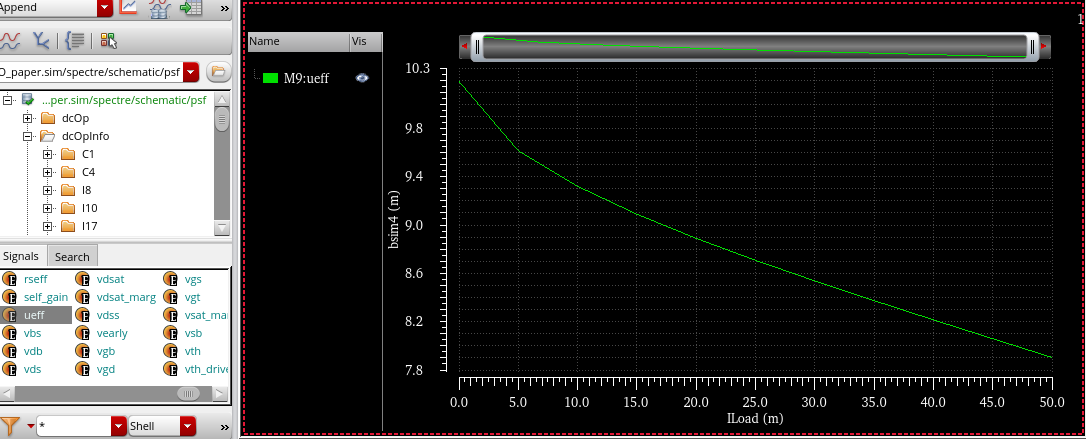This screenshot has height=439, width=1086.
Task: Expand the I10 folder node
Action: 48,208
